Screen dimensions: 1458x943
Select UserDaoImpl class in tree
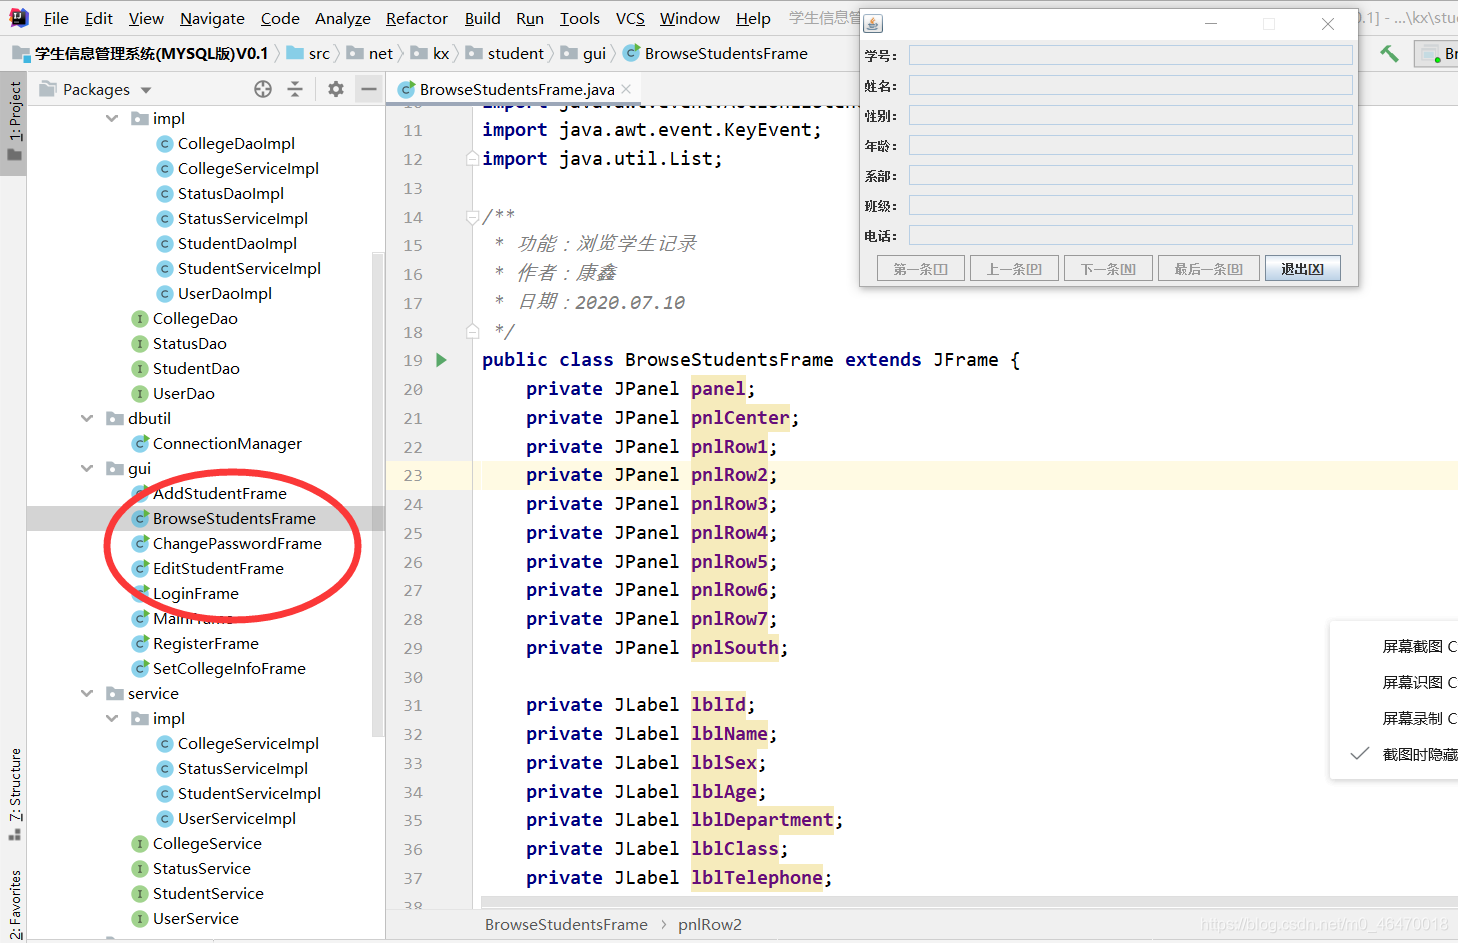coord(224,293)
